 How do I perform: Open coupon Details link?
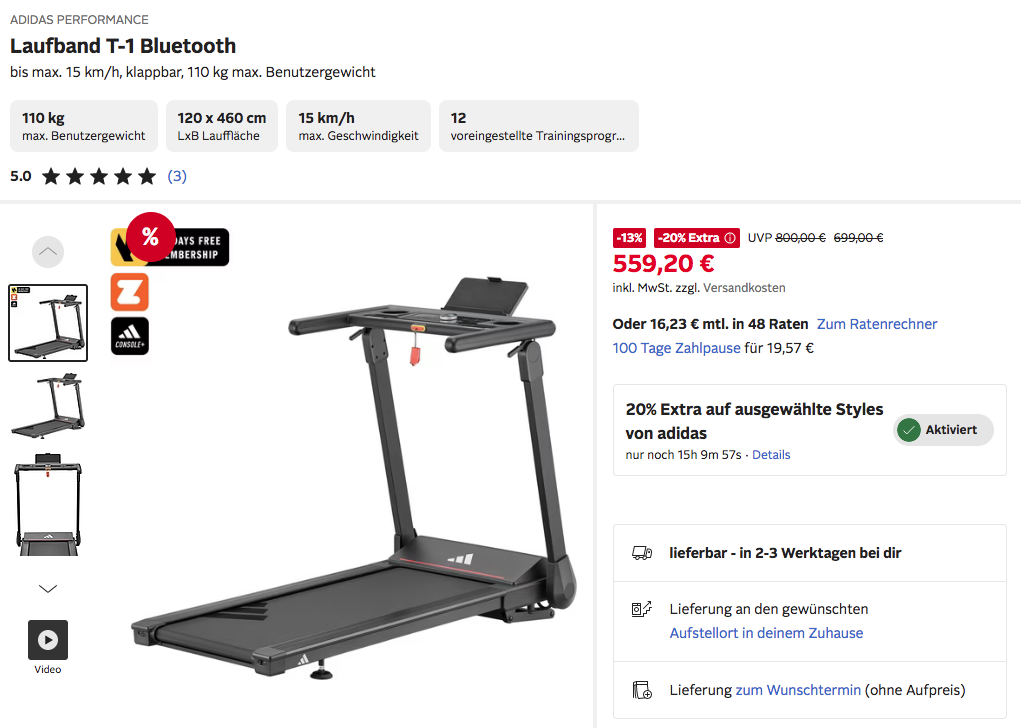(x=771, y=455)
